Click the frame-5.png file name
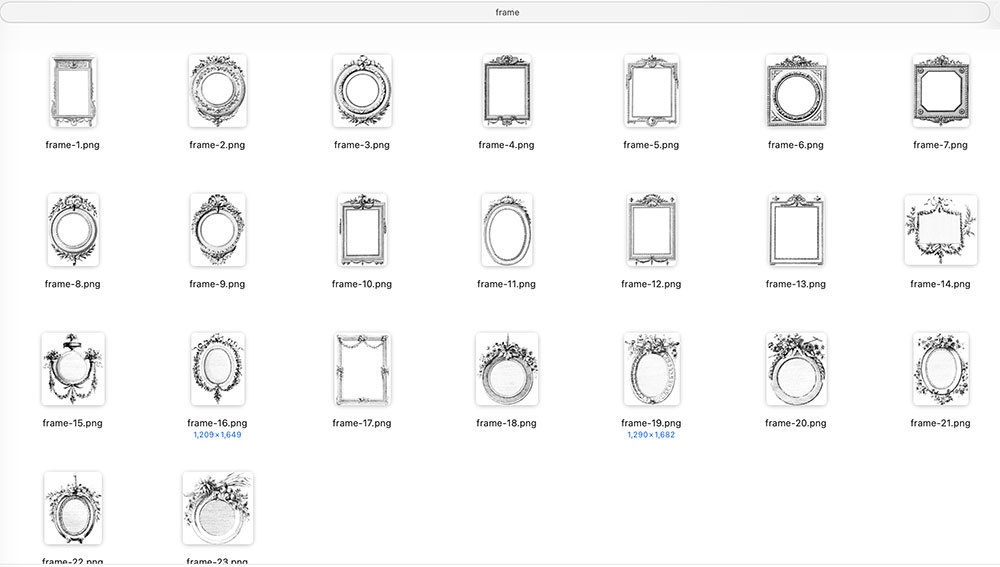This screenshot has height=567, width=1000. (x=651, y=145)
